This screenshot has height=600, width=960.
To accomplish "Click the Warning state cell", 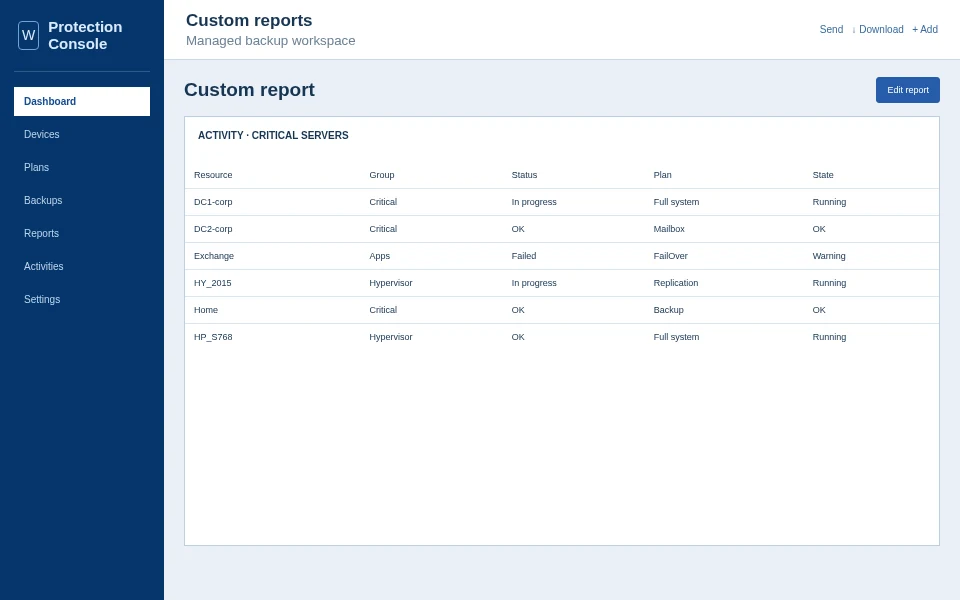I will (828, 256).
